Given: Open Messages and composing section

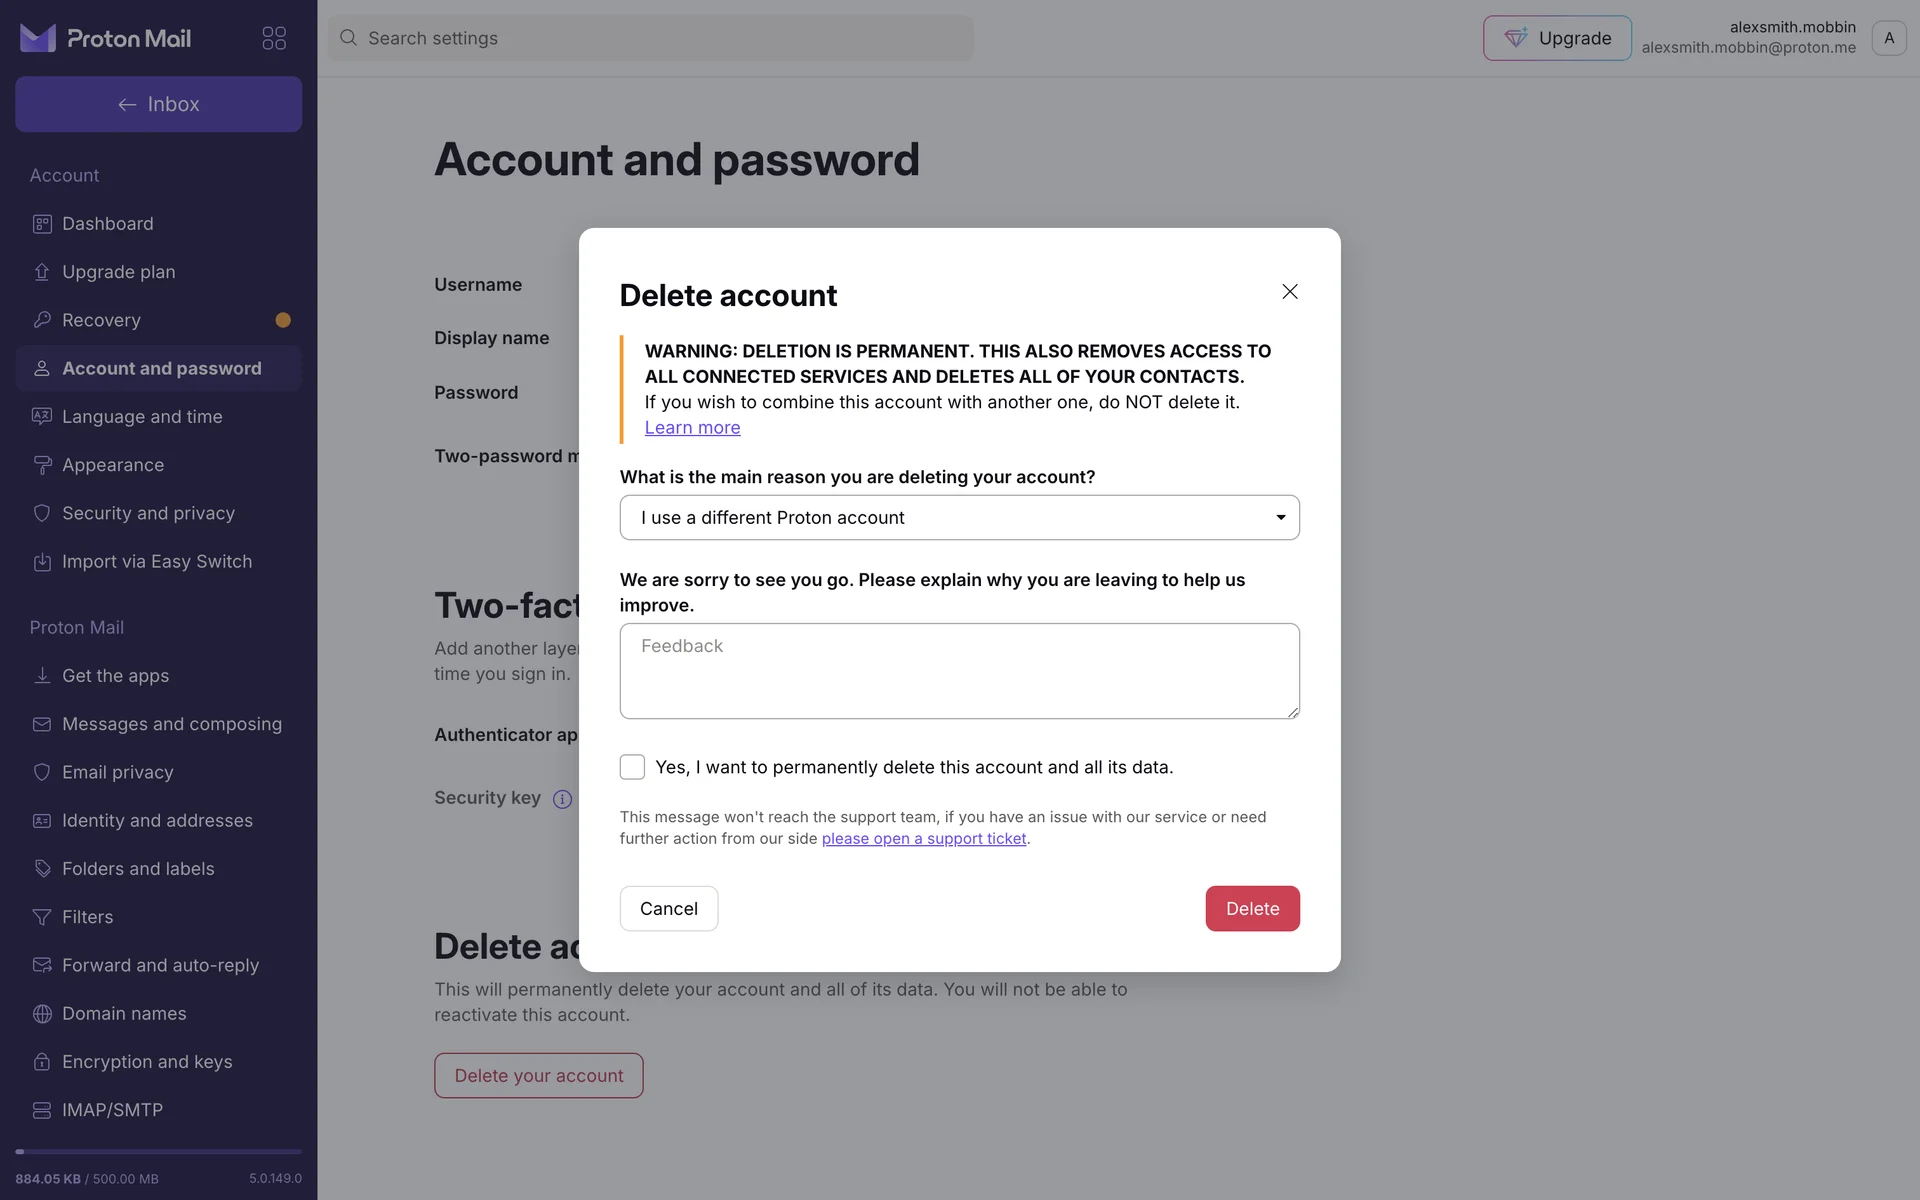Looking at the screenshot, I should pos(171,724).
